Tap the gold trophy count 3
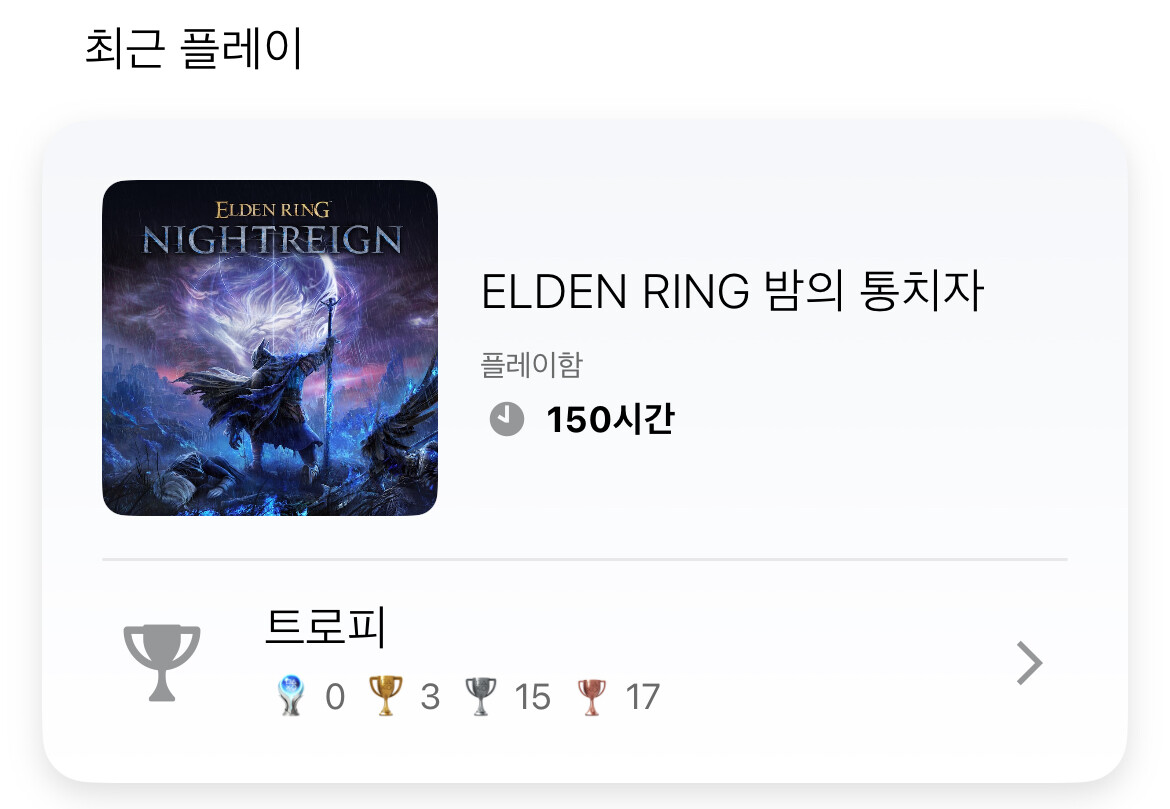Image resolution: width=1170 pixels, height=809 pixels. tap(430, 697)
